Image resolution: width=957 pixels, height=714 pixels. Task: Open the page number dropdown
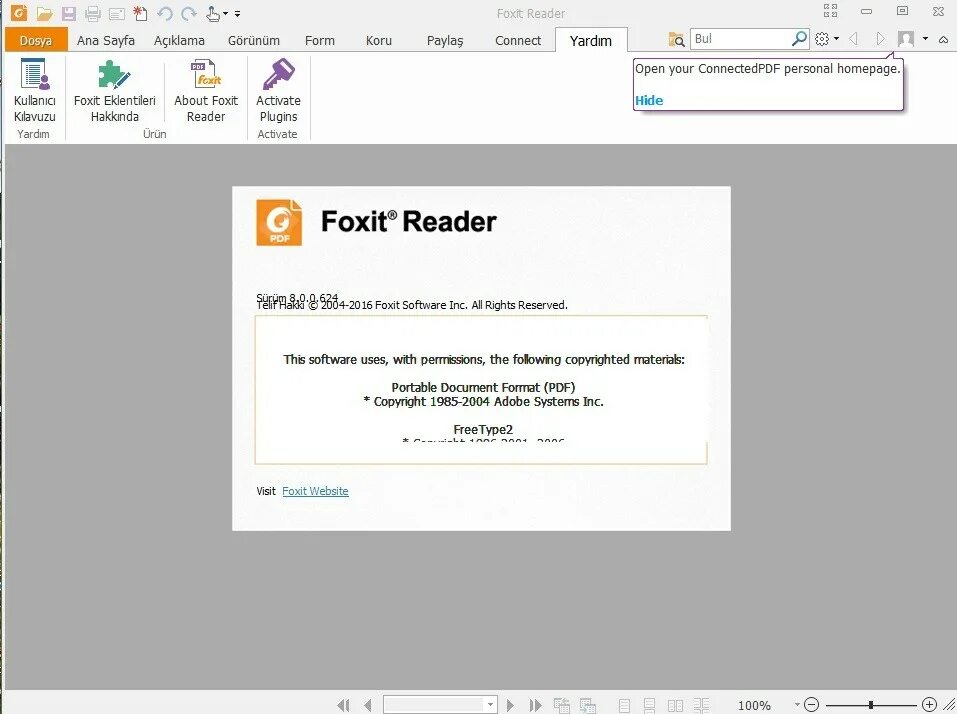[x=490, y=705]
